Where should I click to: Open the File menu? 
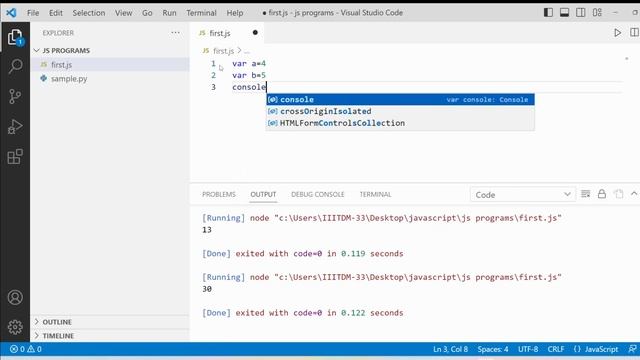(x=33, y=13)
